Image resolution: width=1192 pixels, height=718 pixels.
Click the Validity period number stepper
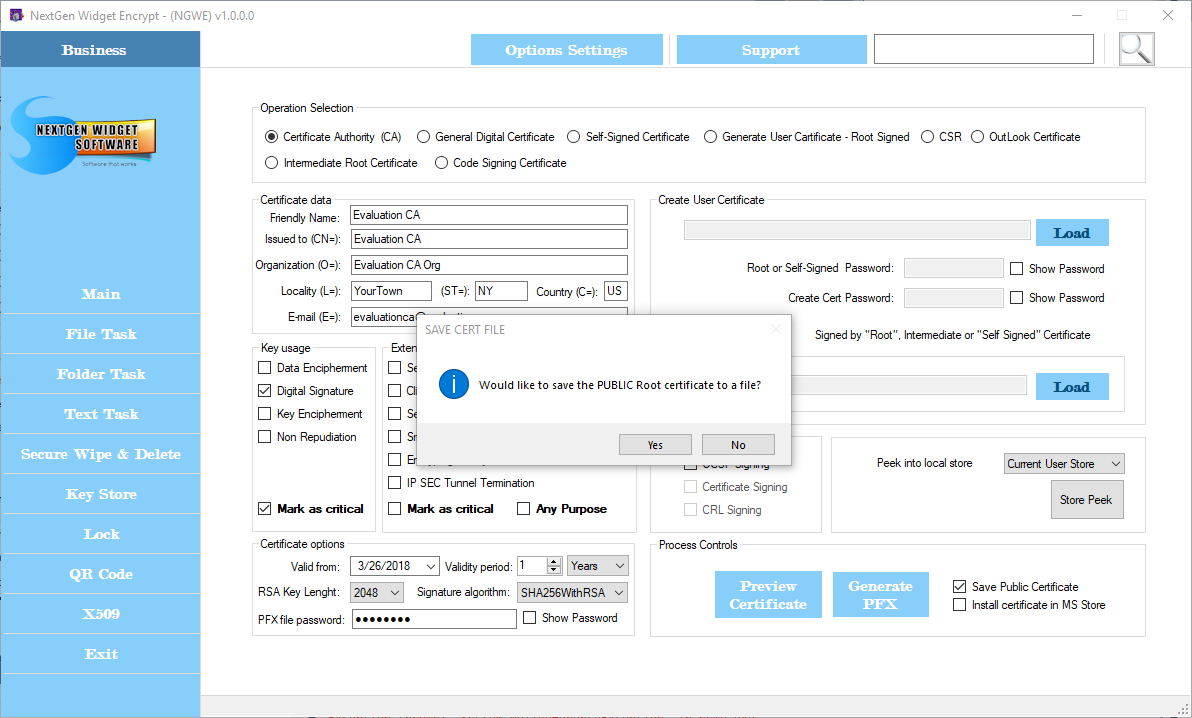tap(554, 566)
